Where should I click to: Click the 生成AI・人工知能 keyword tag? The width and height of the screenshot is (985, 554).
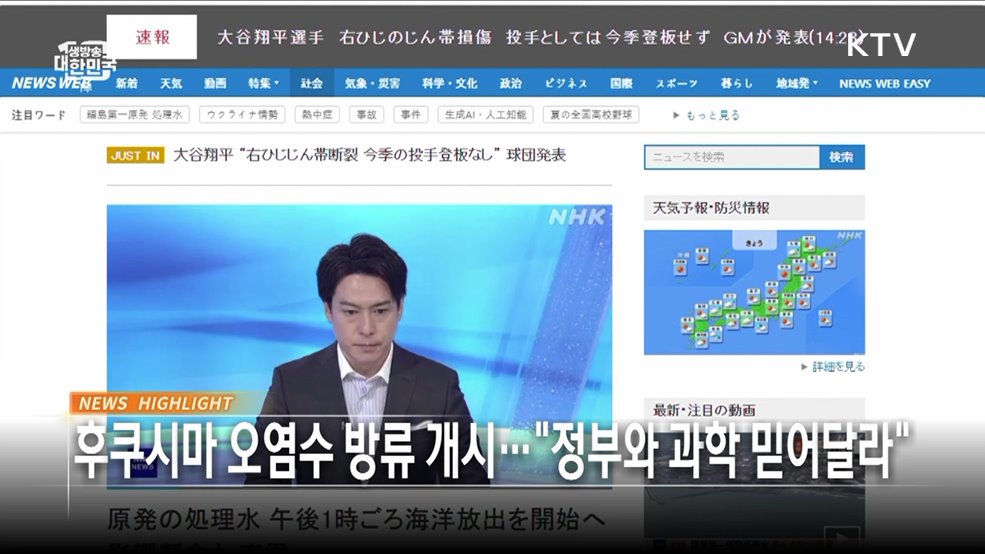[485, 115]
